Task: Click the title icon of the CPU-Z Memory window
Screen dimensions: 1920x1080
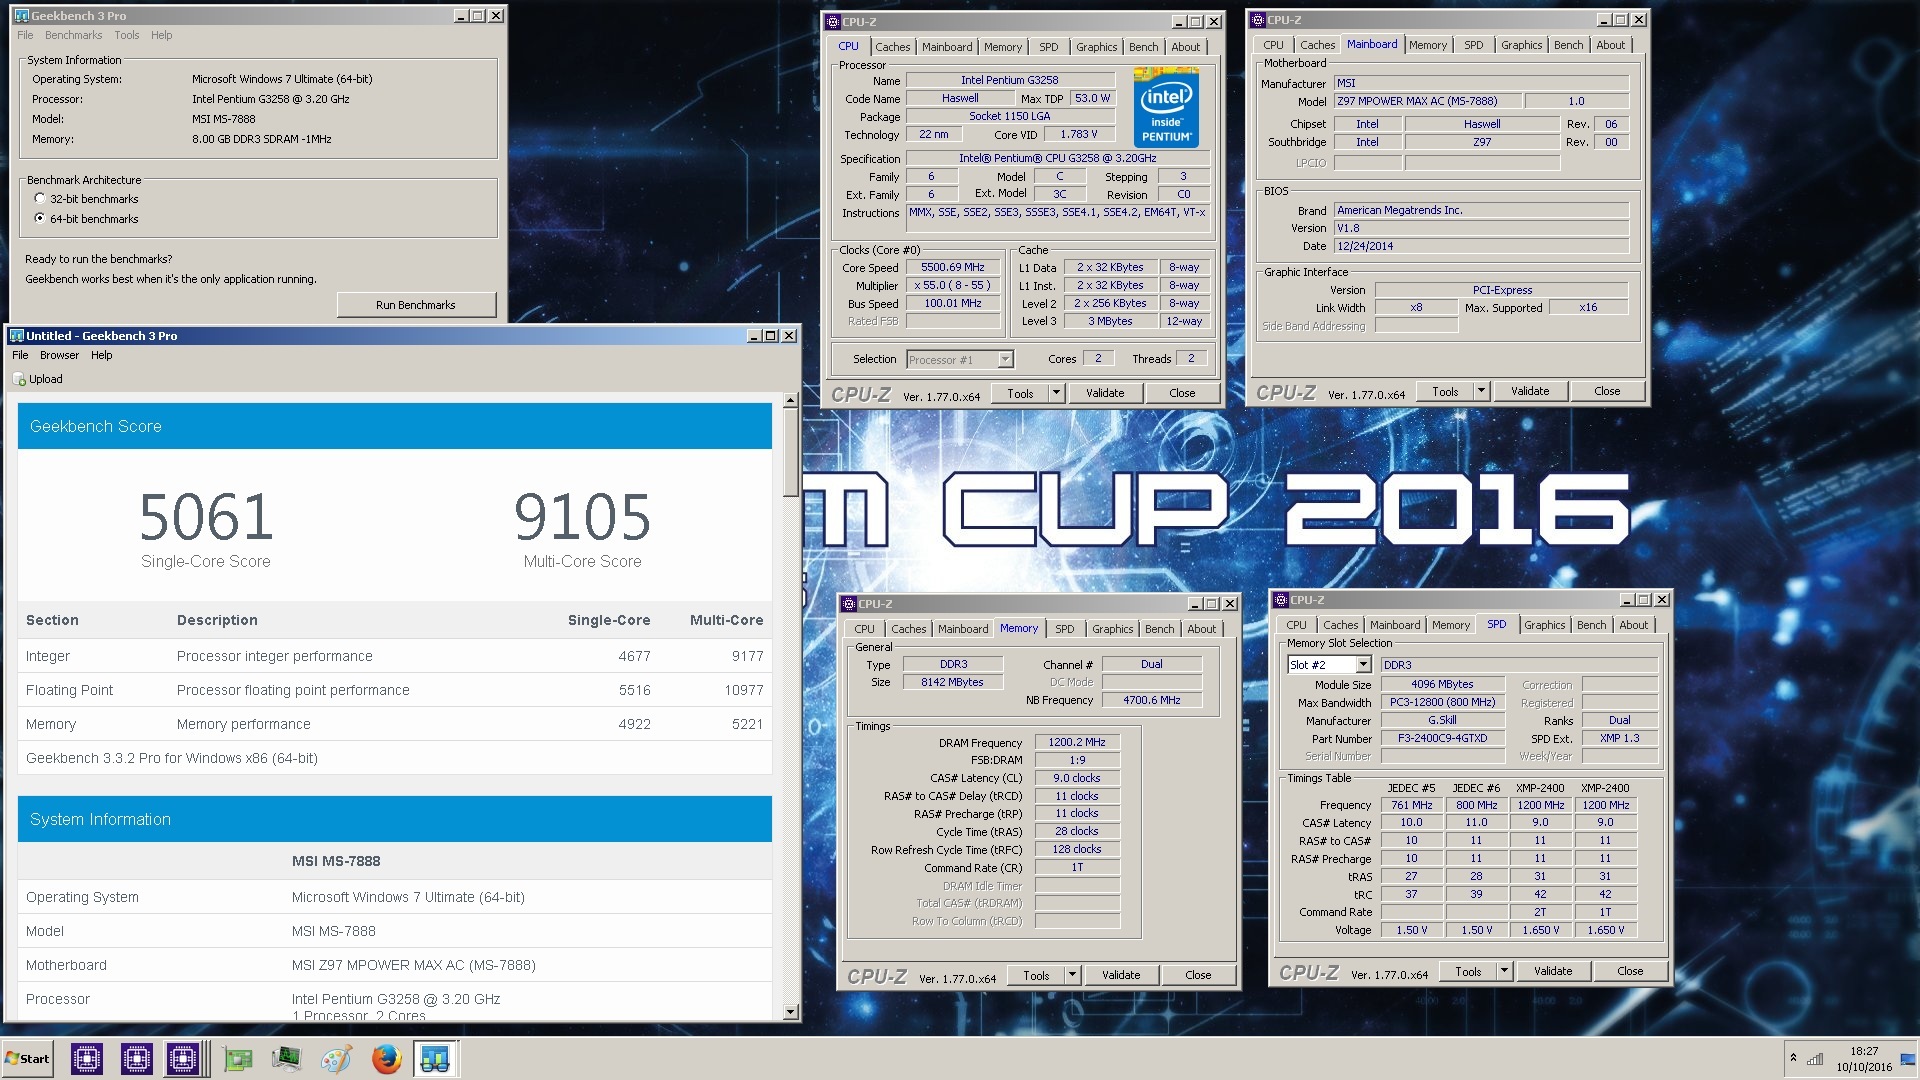Action: (x=849, y=604)
